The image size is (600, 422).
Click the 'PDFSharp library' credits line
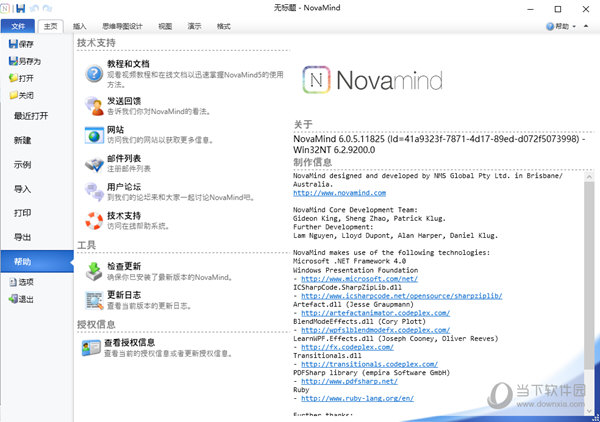371,373
